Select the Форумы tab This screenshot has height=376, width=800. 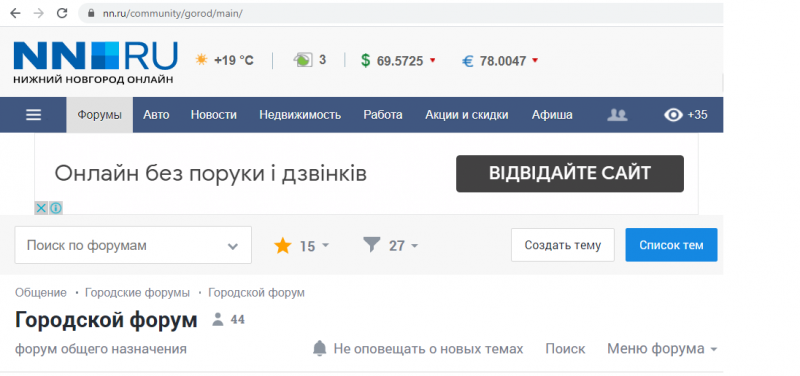point(99,115)
